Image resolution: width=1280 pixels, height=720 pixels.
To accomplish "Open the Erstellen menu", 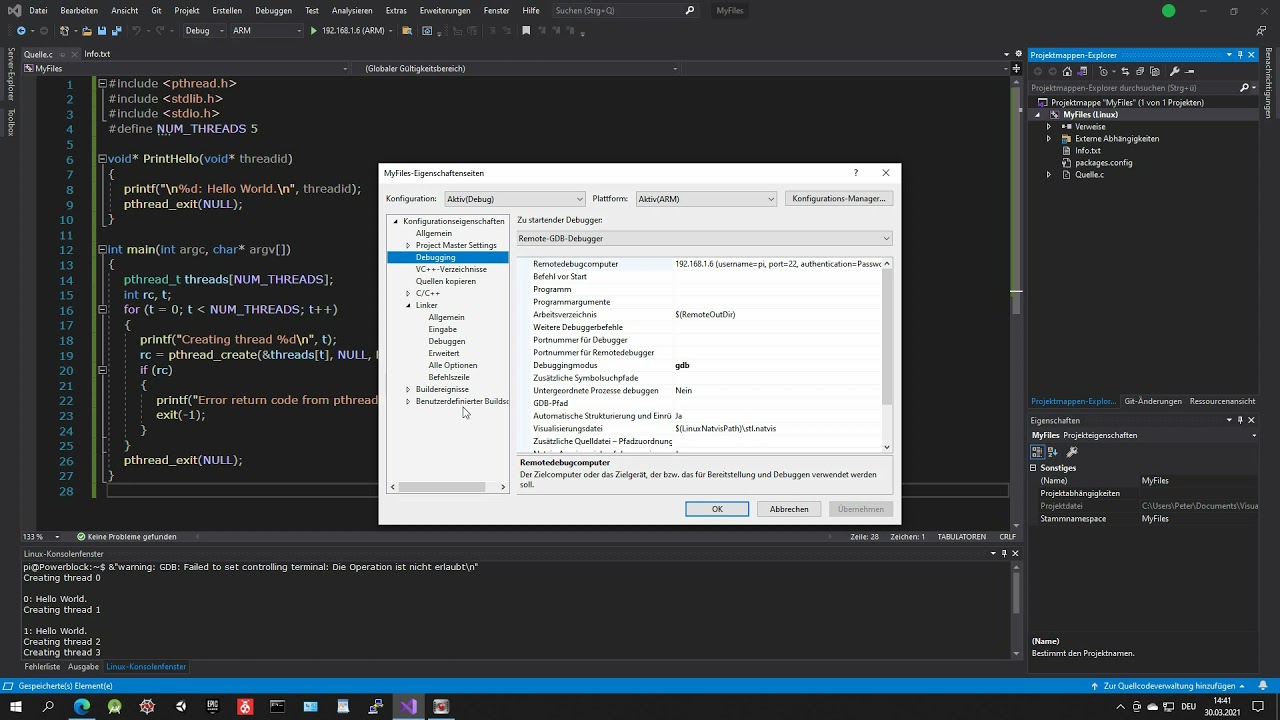I will (x=227, y=10).
